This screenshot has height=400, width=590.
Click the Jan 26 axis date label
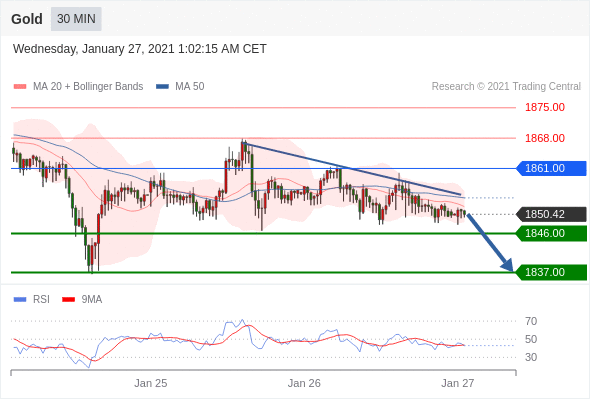pyautogui.click(x=304, y=383)
